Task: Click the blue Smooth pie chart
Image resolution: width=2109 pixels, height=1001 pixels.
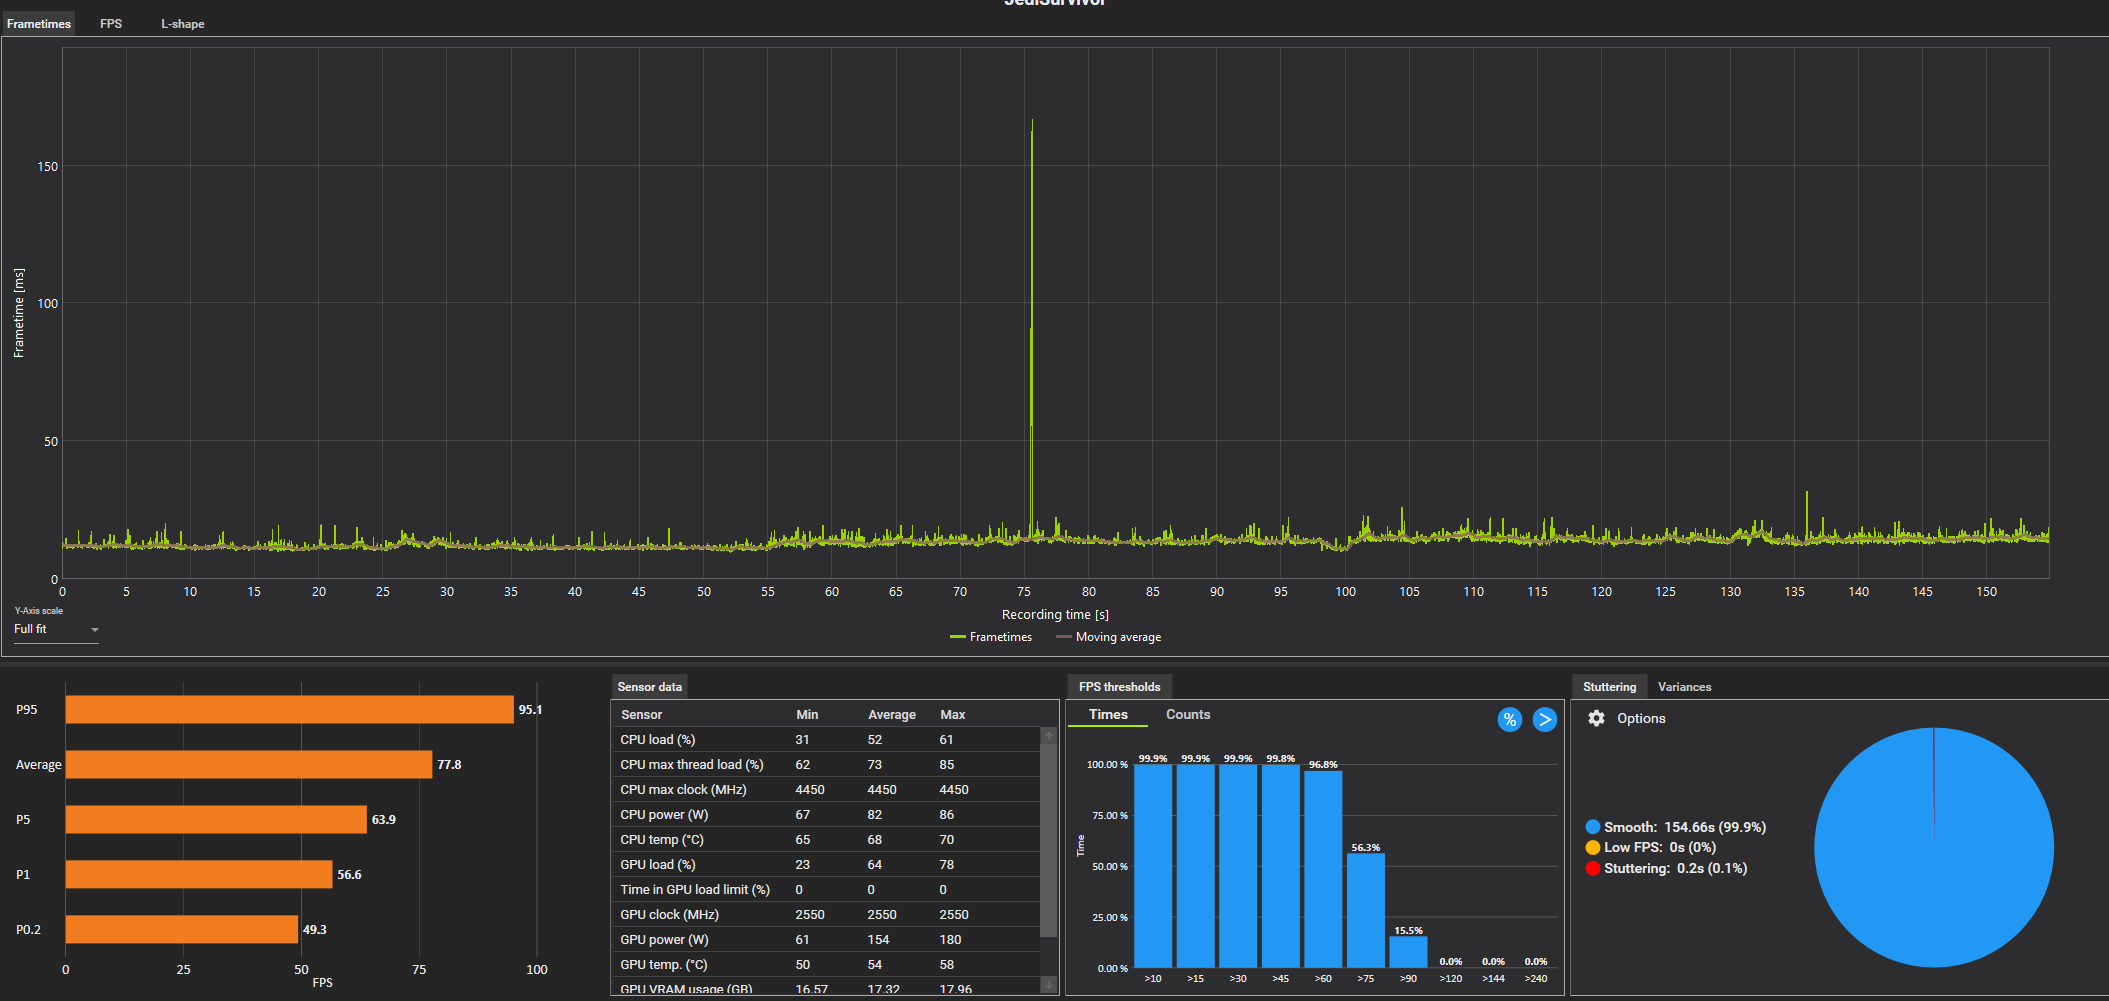Action: tap(1934, 847)
